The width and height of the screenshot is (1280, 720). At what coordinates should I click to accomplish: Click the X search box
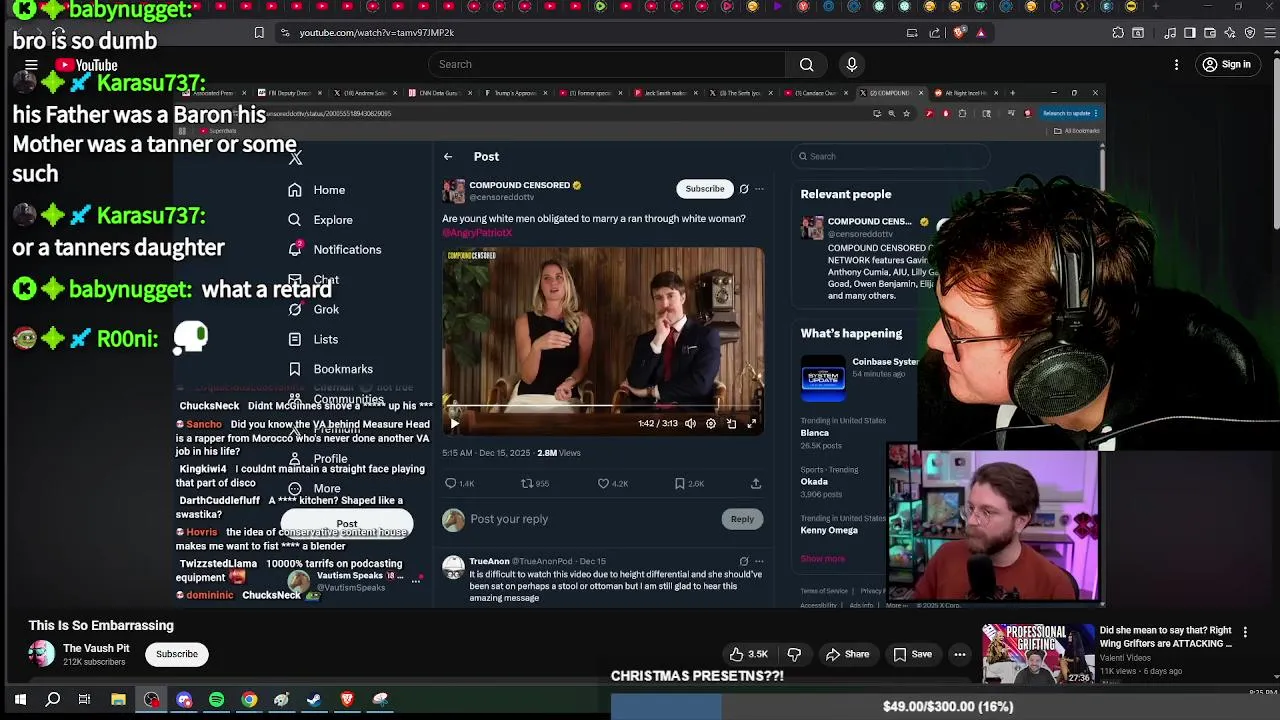(890, 157)
